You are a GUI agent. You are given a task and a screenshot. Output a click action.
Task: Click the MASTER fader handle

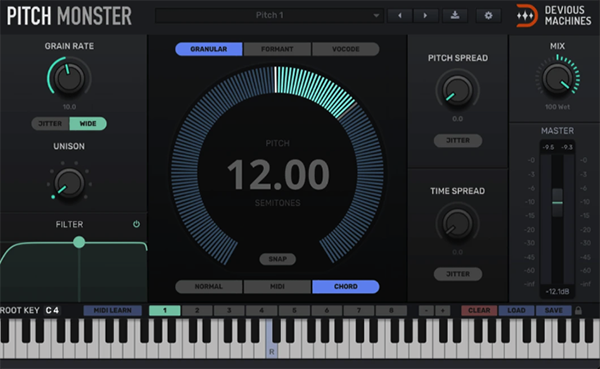(558, 202)
